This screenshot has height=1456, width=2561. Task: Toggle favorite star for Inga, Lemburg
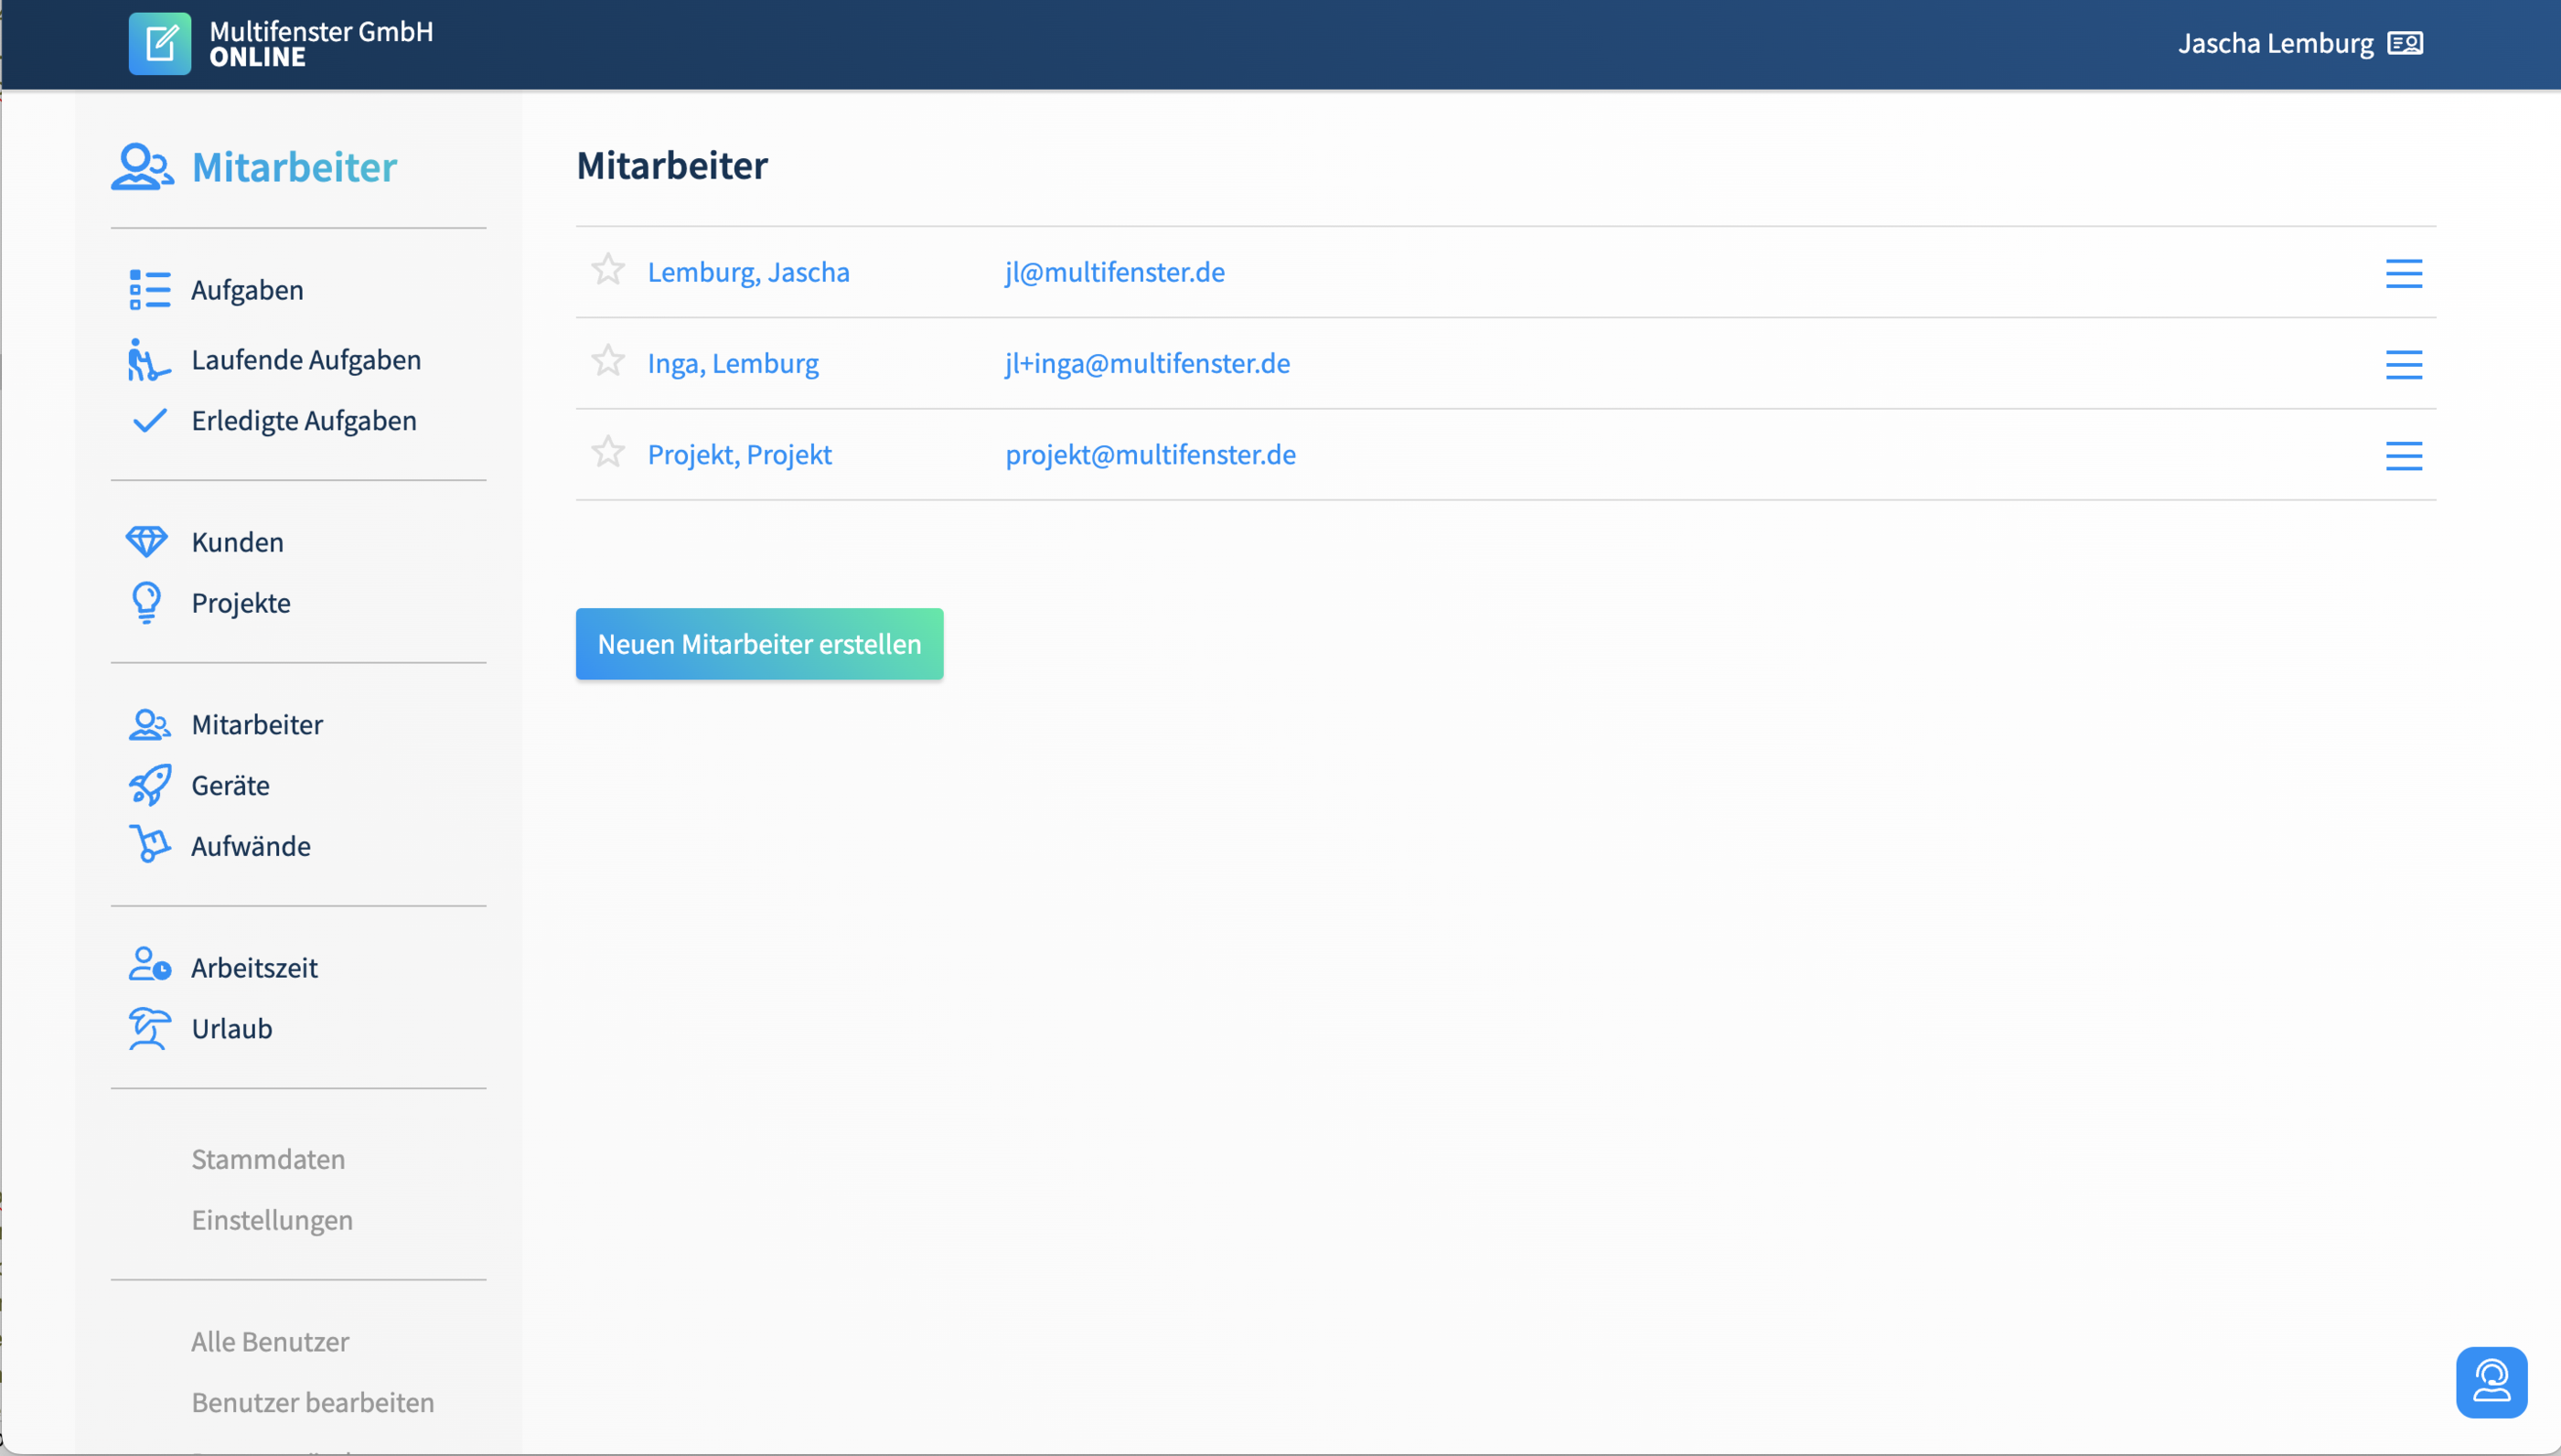[608, 361]
